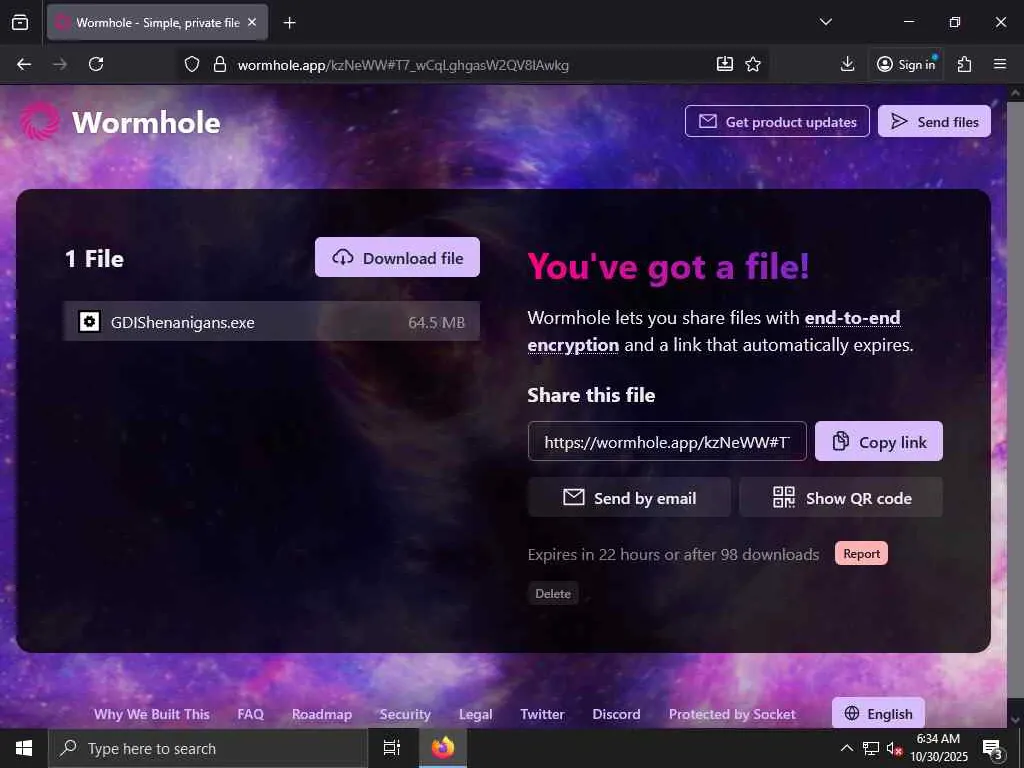1024x768 pixels.
Task: Open Firefox downloads panel
Action: 847,64
